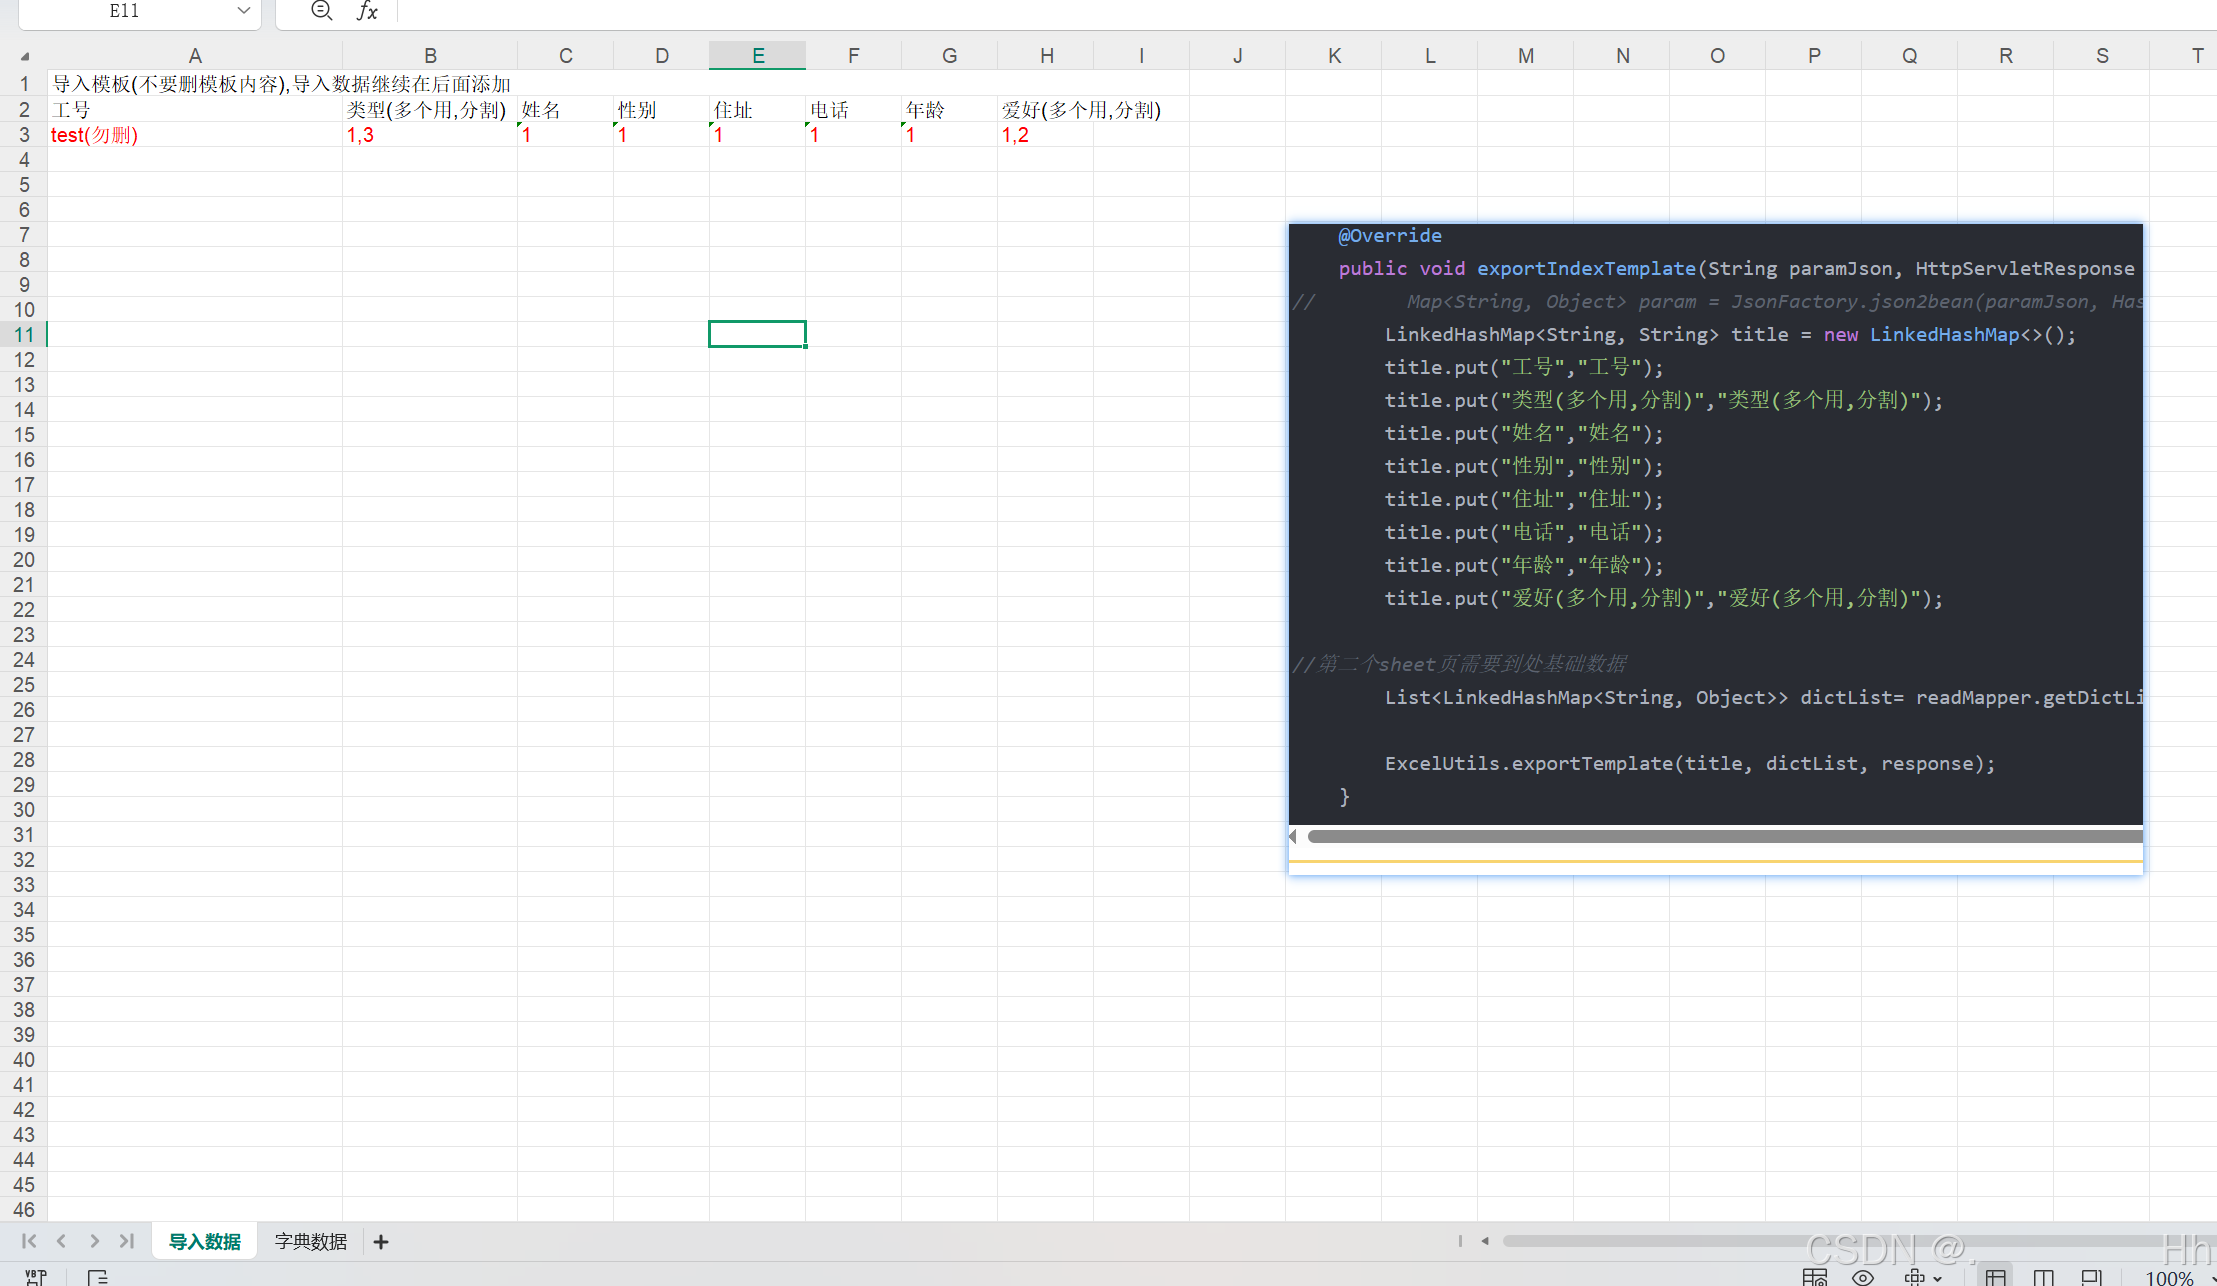Screen dimensions: 2217x1286
Task: Switch to the 字典数据 sheet tab
Action: (310, 1242)
